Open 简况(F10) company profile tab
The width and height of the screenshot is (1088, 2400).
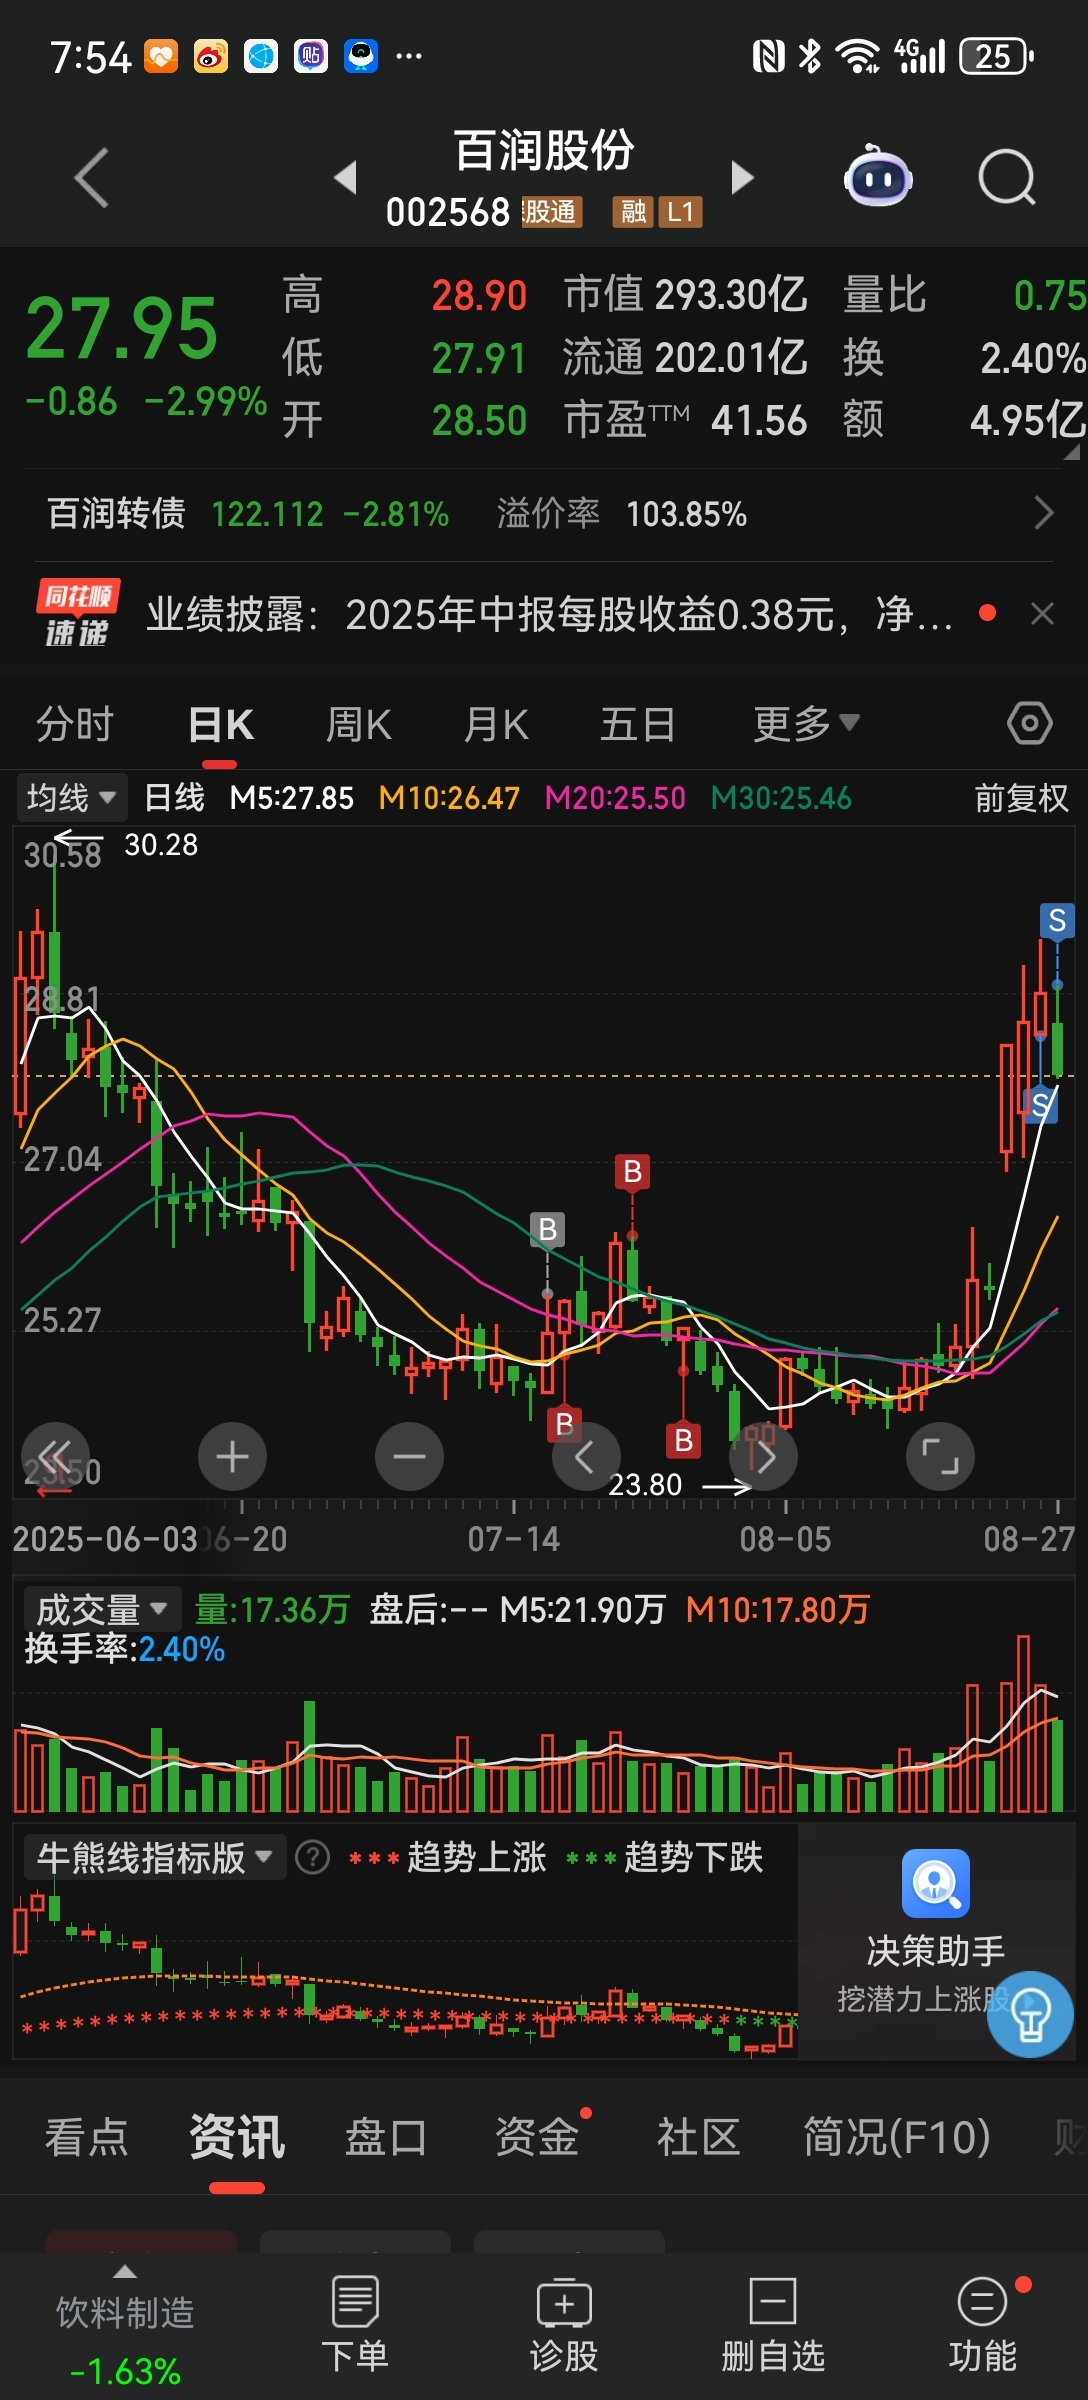897,2137
